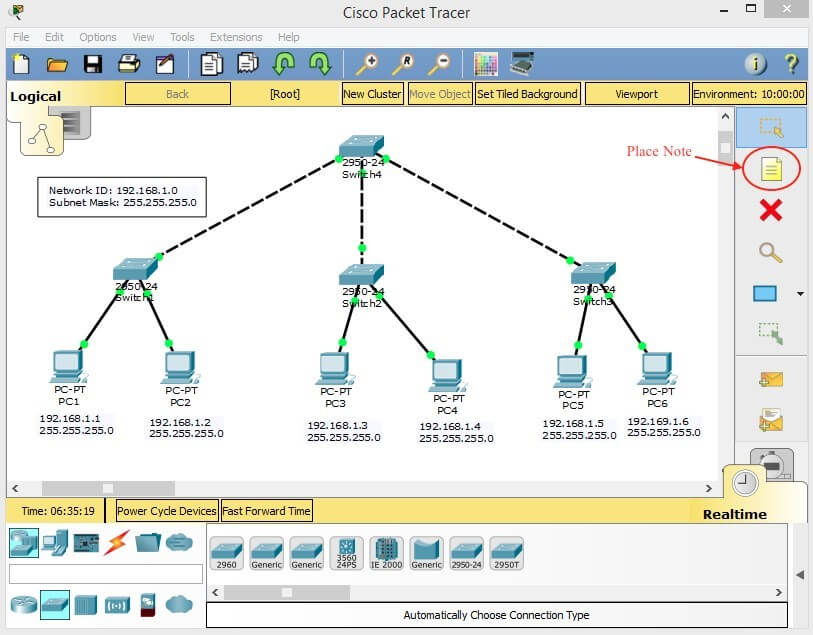Viewport: 813px width, 635px height.
Task: Pick the IE 2000 switch device
Action: coord(386,554)
